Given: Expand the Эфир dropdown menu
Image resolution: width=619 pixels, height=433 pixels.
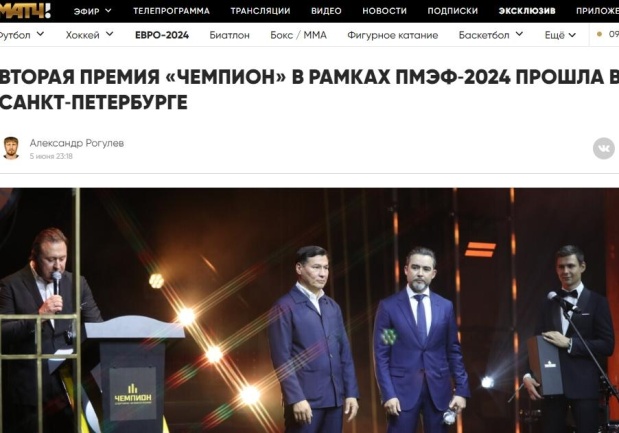Looking at the screenshot, I should (93, 11).
